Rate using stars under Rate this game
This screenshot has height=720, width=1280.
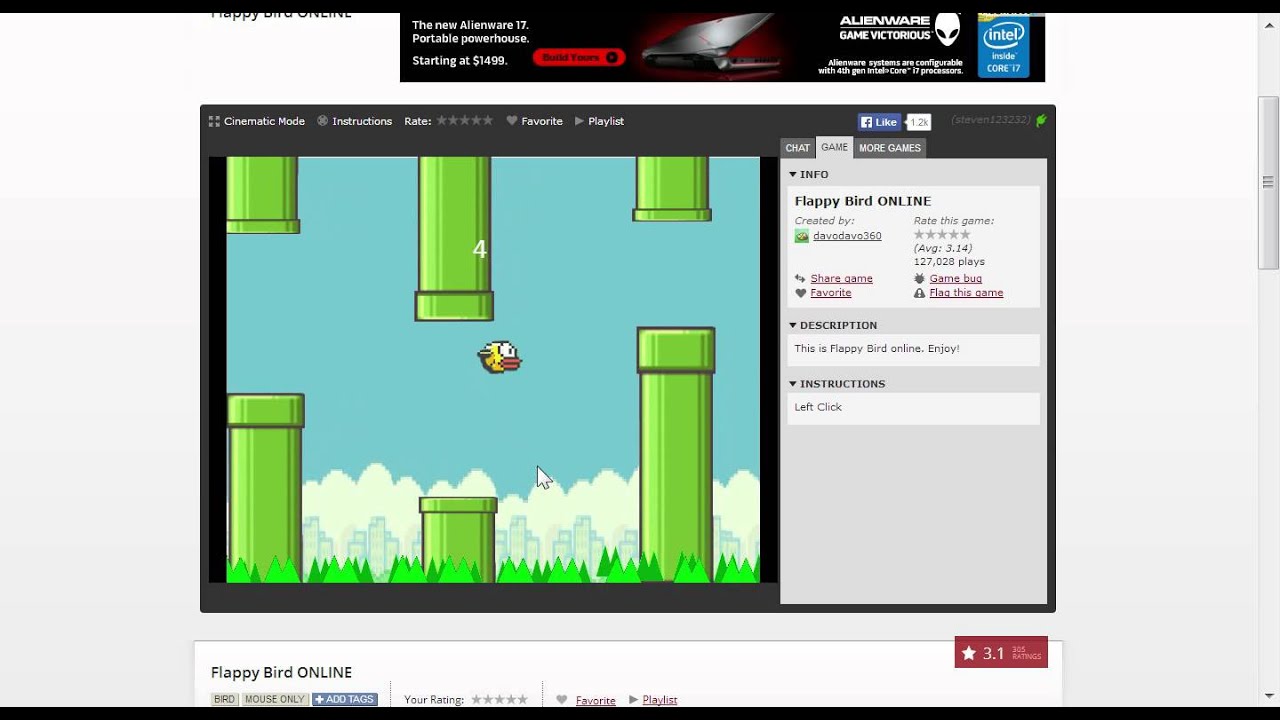click(942, 235)
